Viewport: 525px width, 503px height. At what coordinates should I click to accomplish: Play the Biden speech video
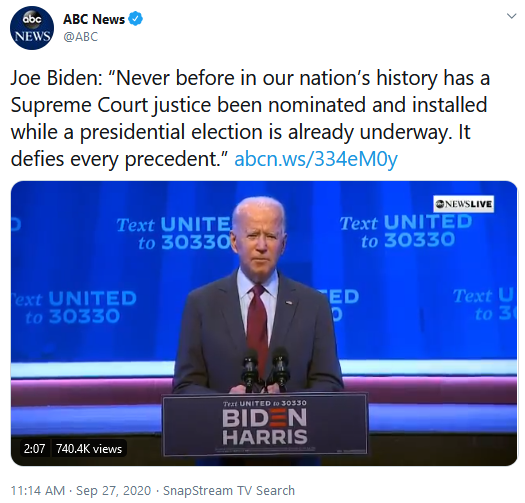(x=264, y=323)
